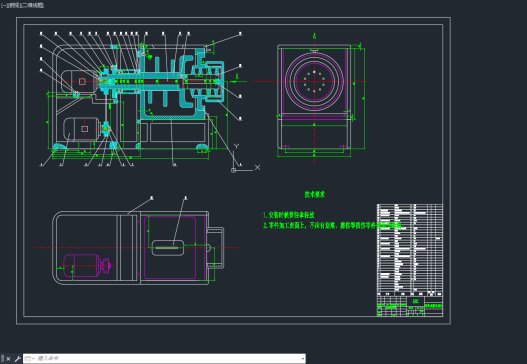Select technical requirement line beginning with 1.
Screen dimensions: 527x364
(x=289, y=215)
